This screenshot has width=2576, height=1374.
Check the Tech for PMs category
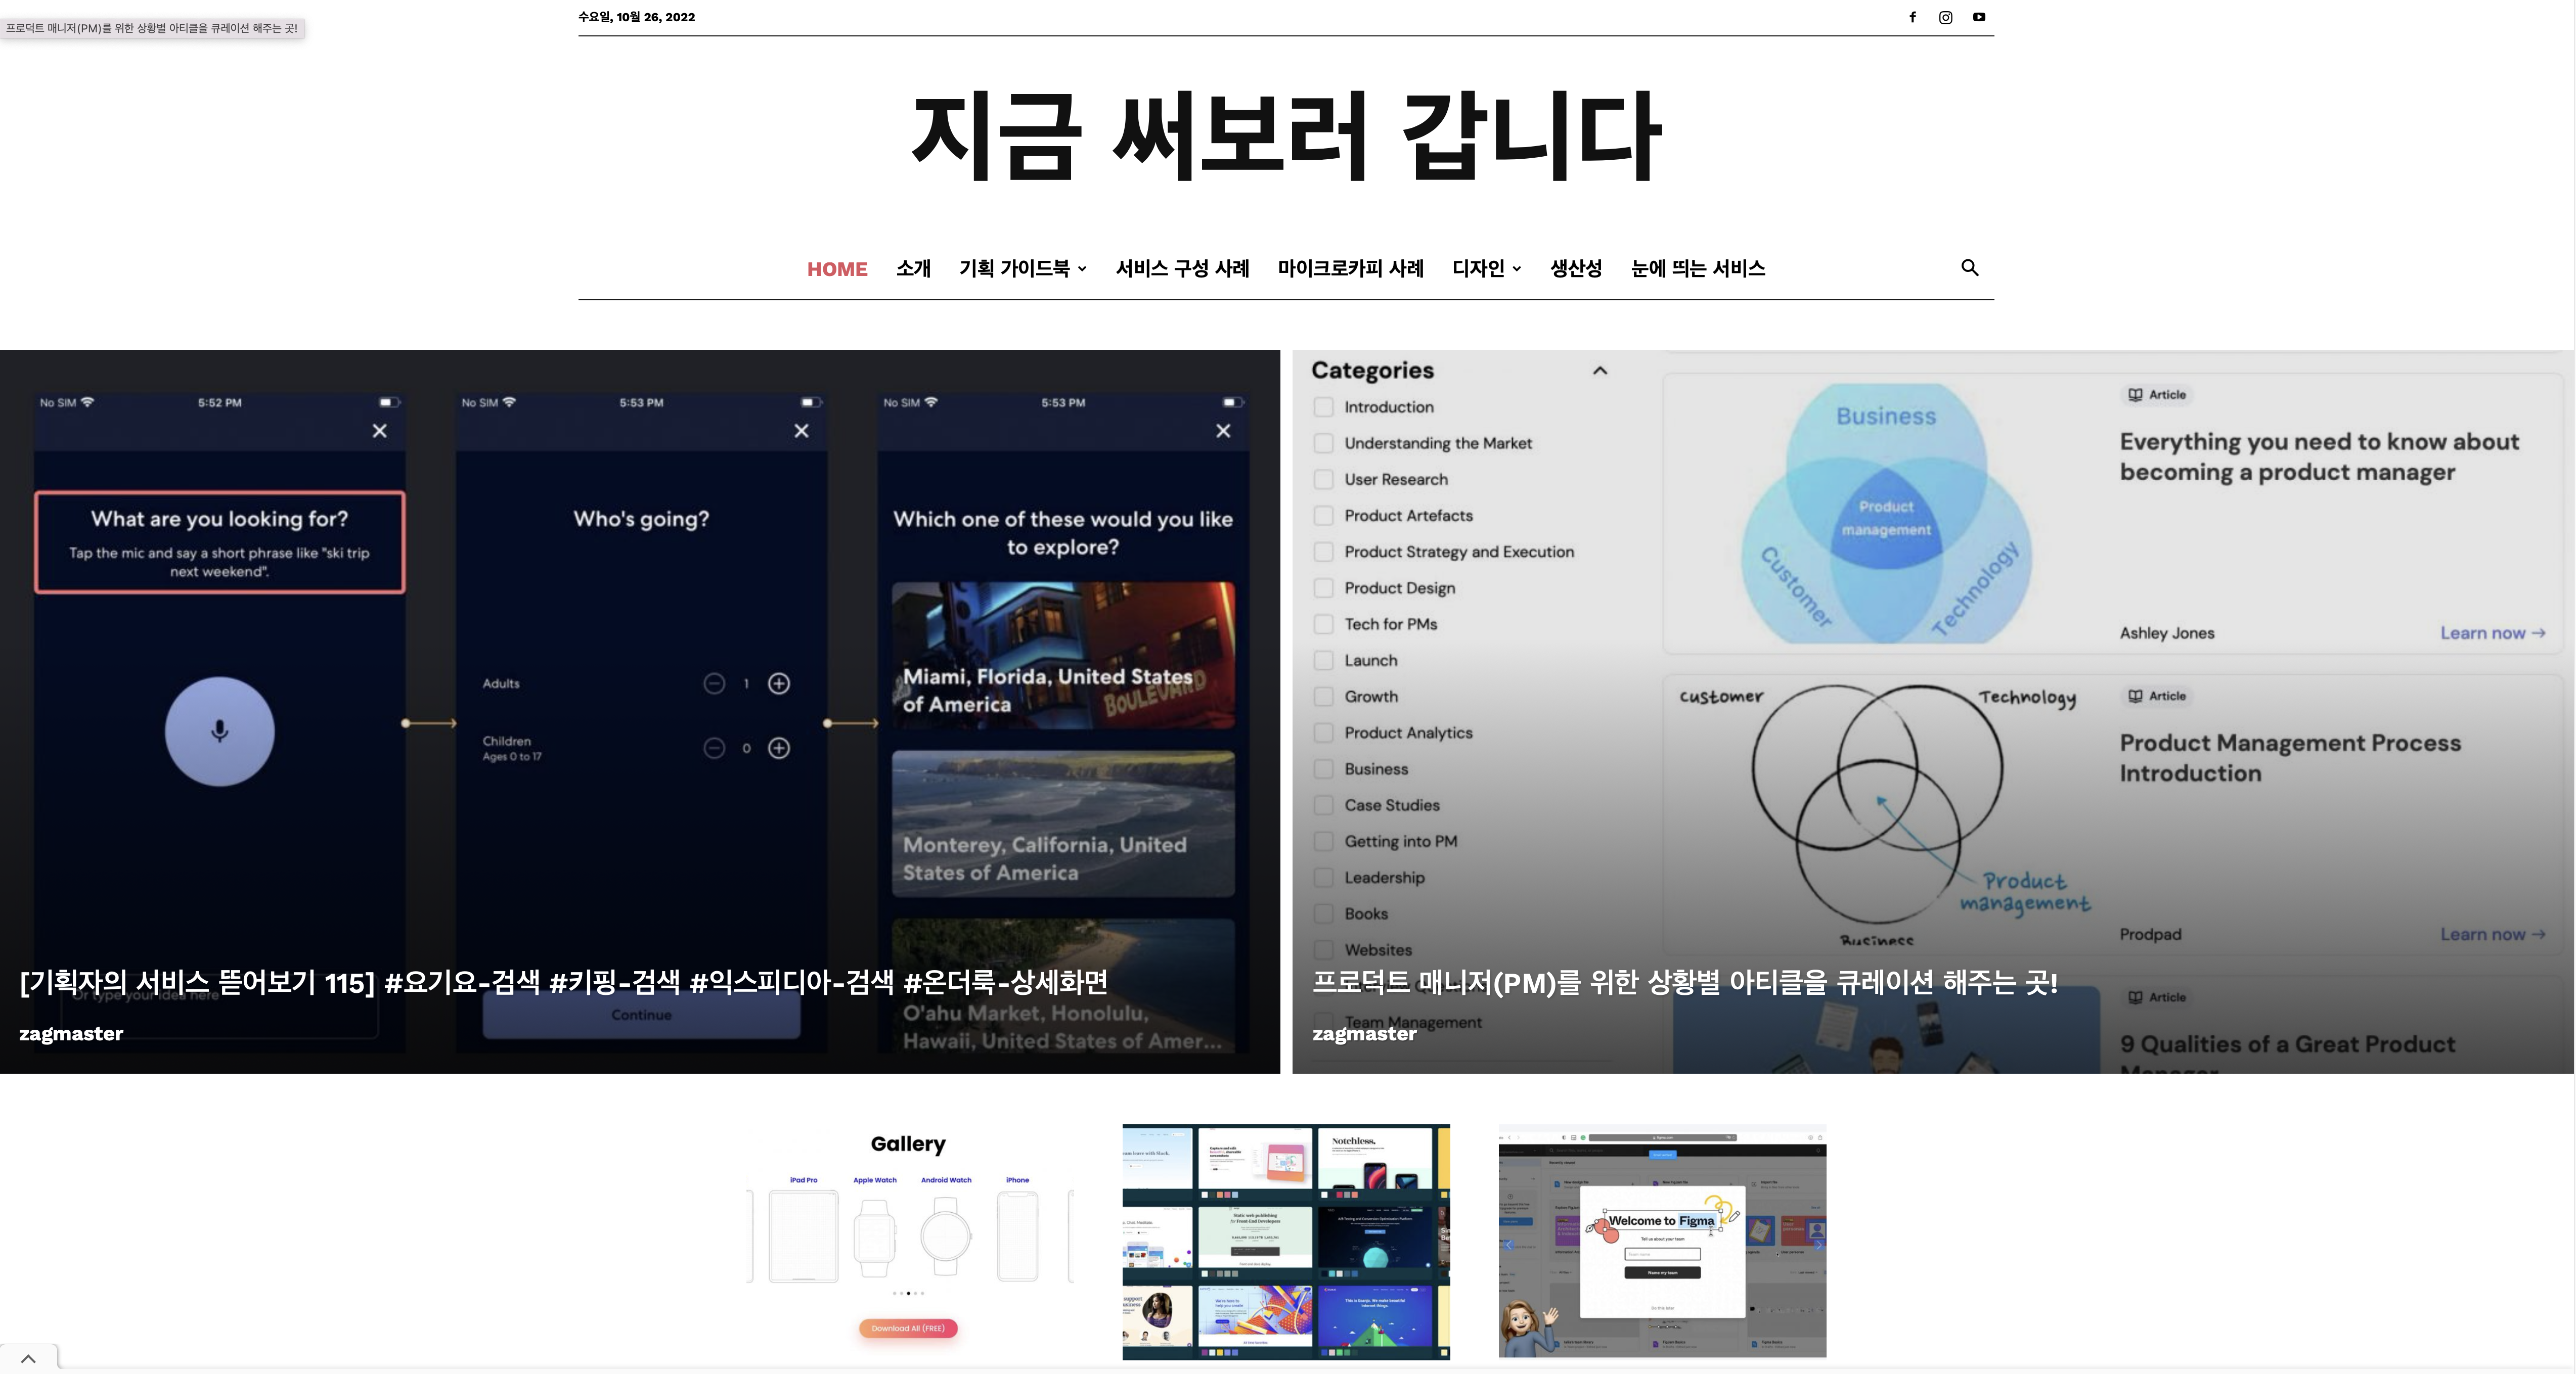1323,624
